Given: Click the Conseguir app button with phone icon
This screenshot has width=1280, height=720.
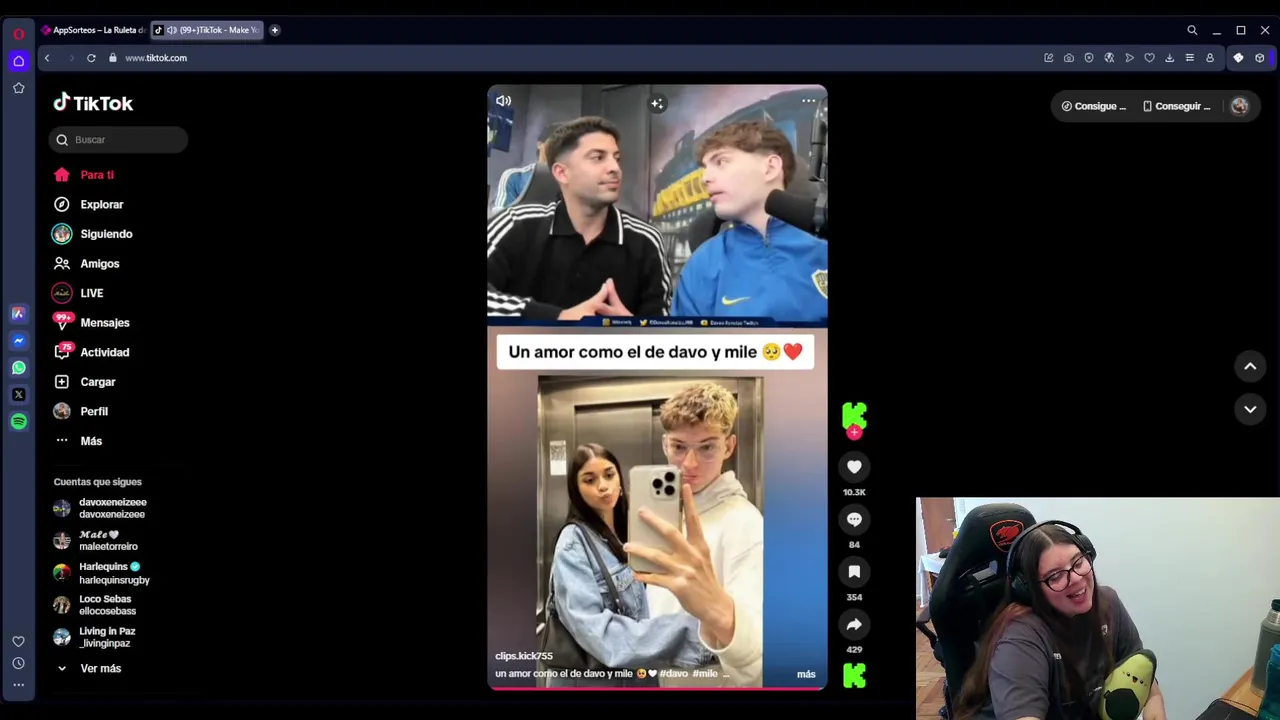Looking at the screenshot, I should [x=1177, y=106].
